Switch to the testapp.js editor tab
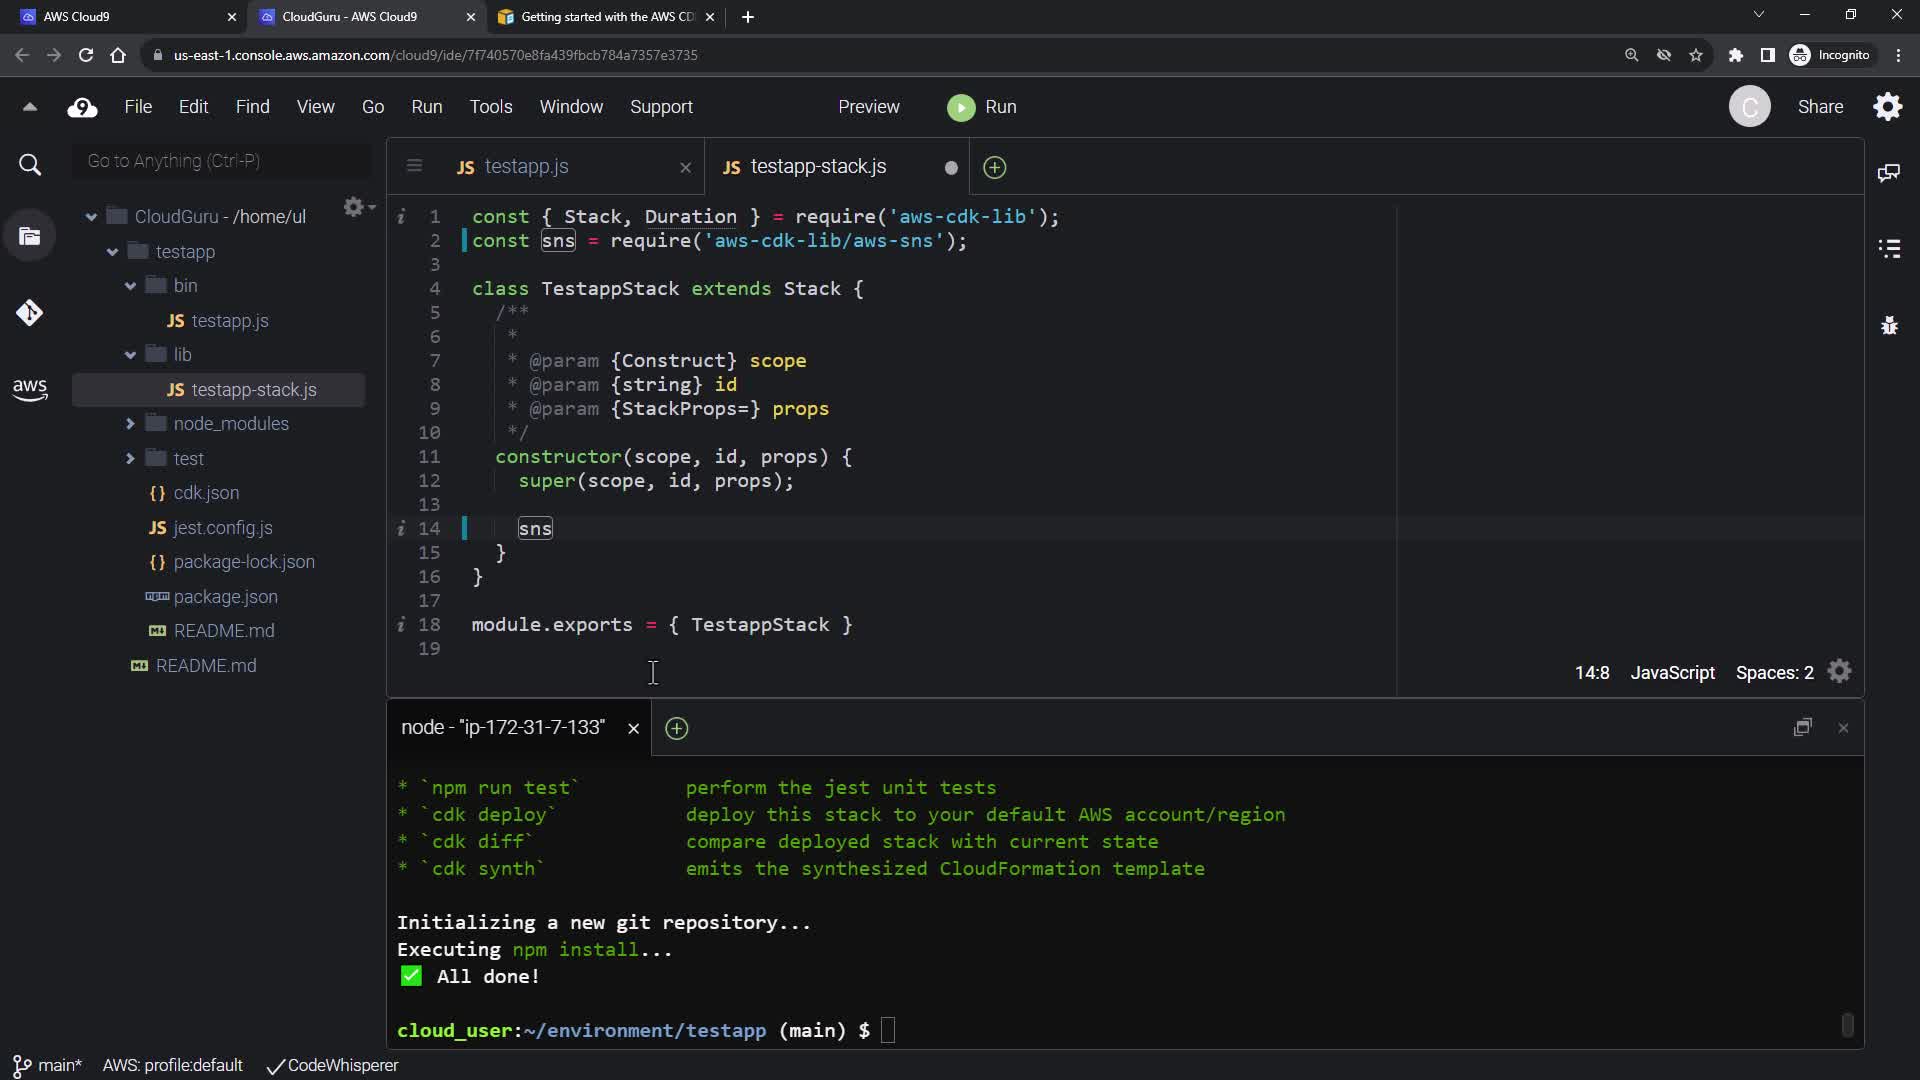 526,167
